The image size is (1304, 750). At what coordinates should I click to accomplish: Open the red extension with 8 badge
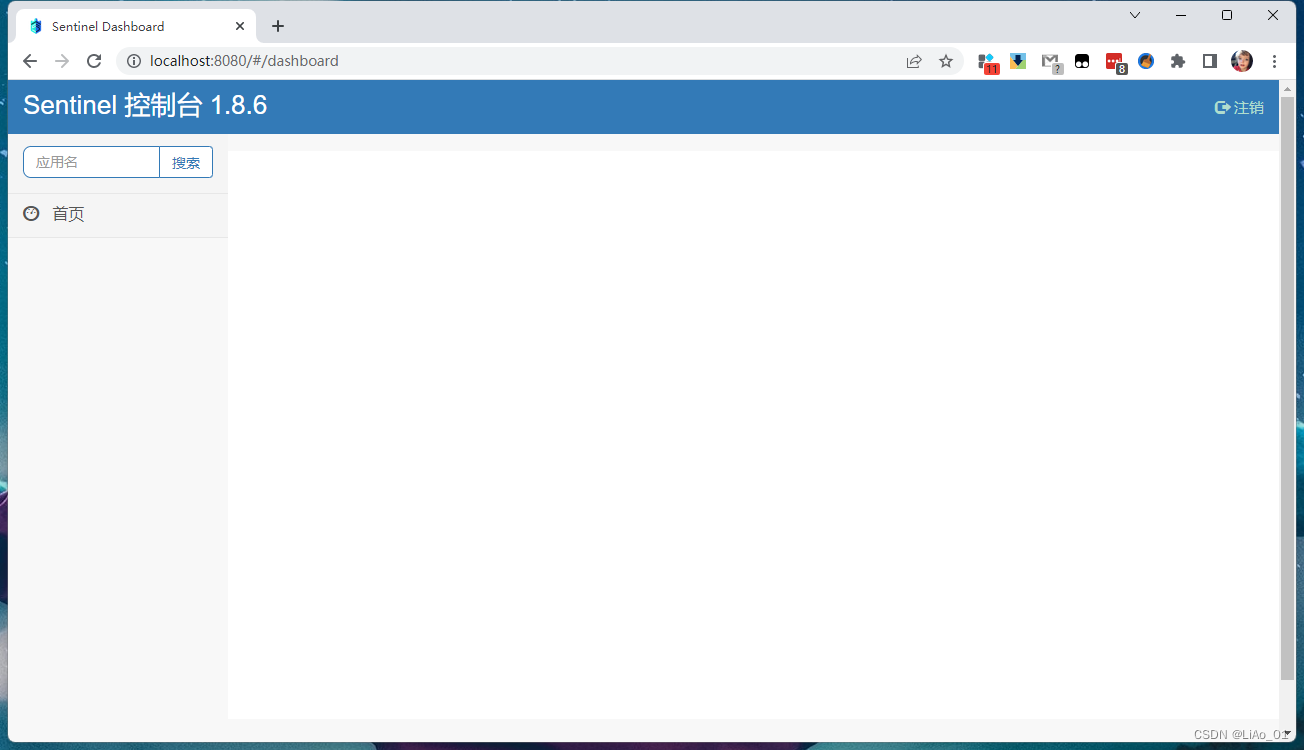click(1116, 62)
